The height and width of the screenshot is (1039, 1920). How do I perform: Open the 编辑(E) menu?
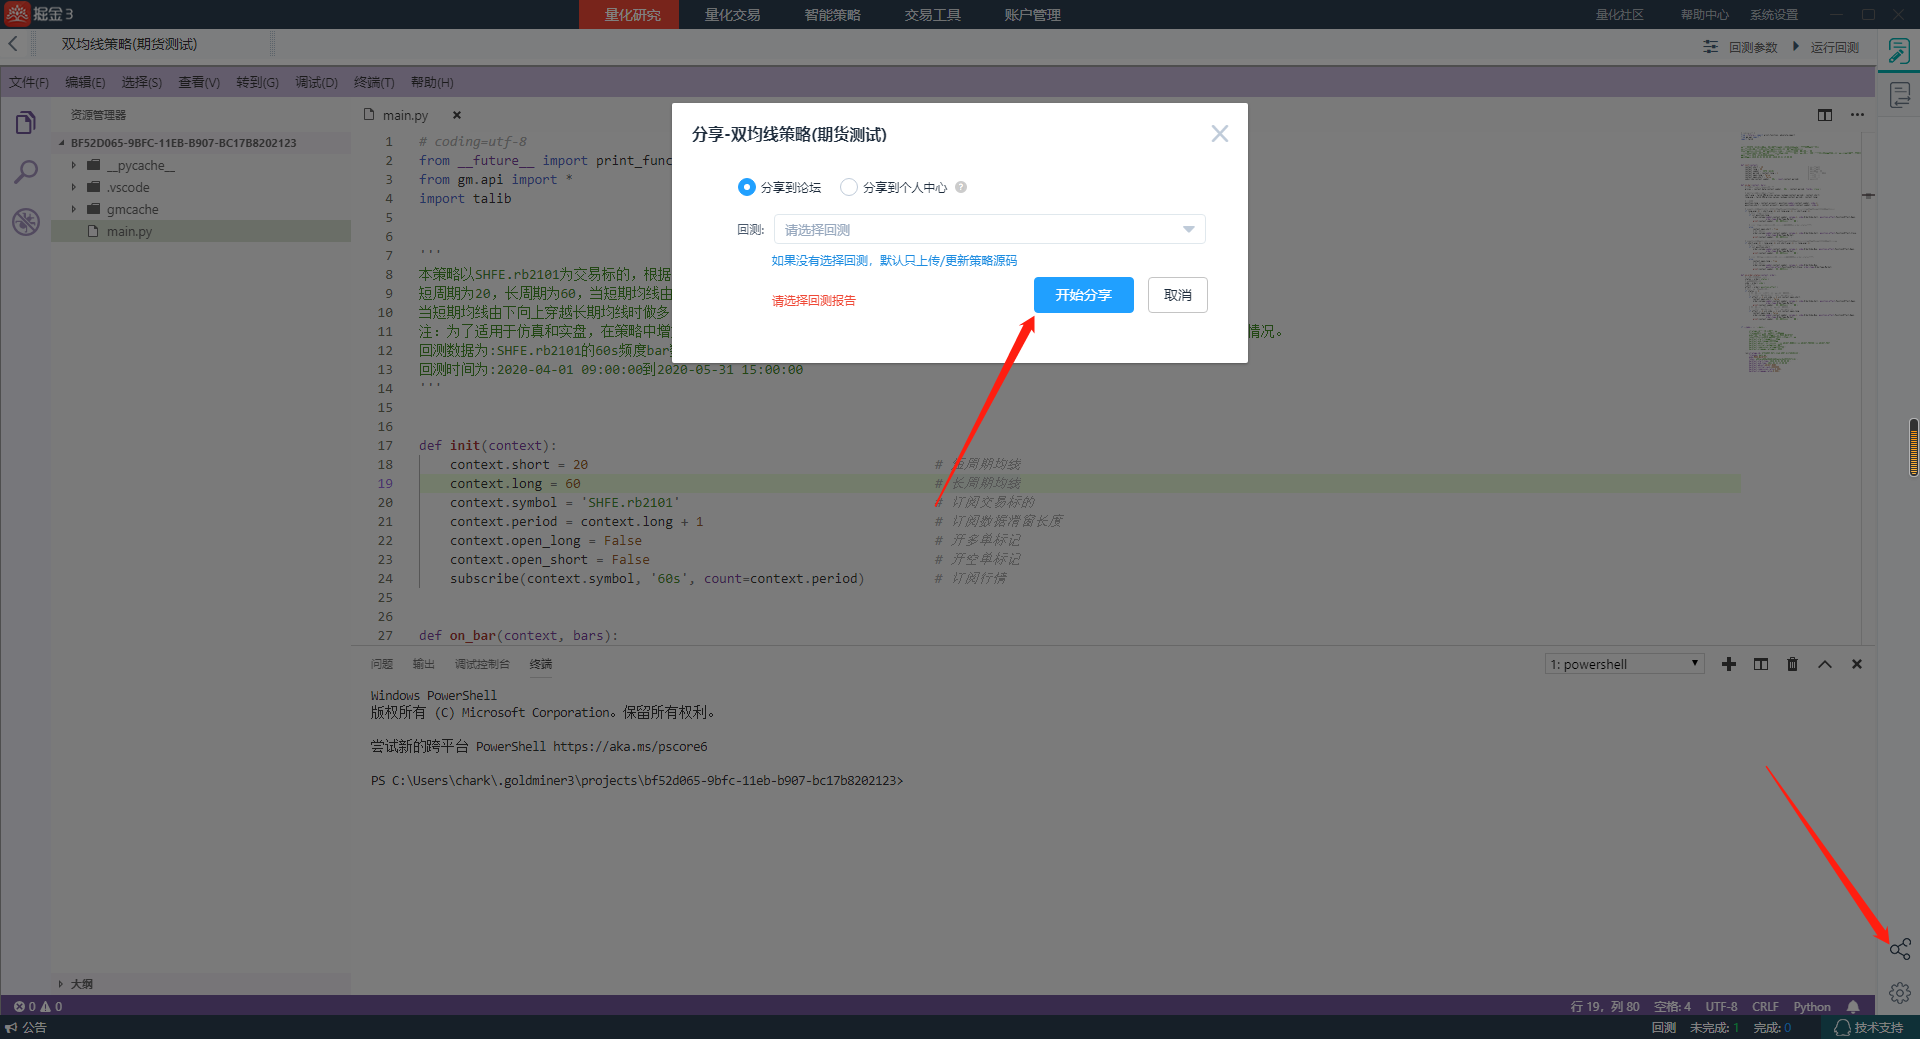85,82
